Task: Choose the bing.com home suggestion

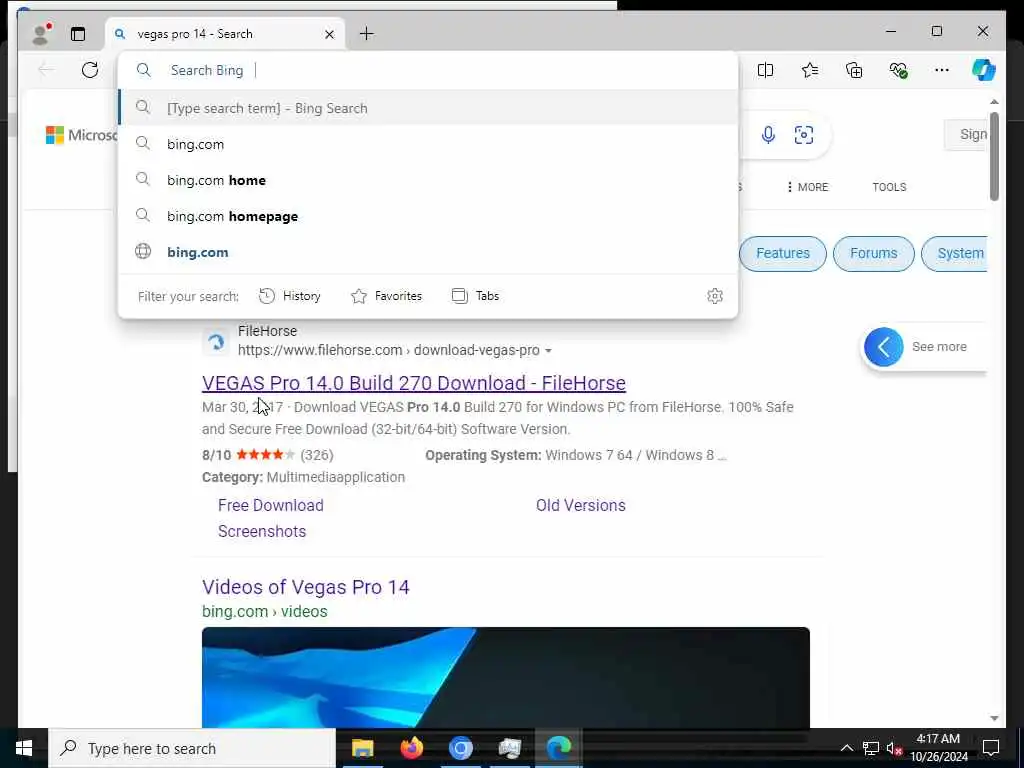Action: point(428,180)
